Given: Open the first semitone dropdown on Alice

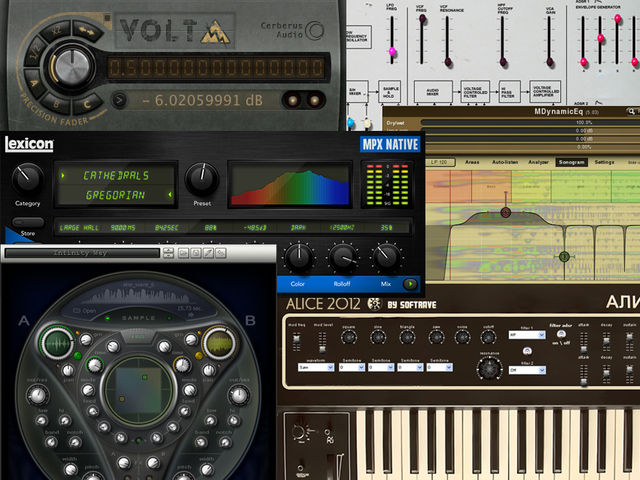Looking at the screenshot, I should pyautogui.click(x=351, y=368).
